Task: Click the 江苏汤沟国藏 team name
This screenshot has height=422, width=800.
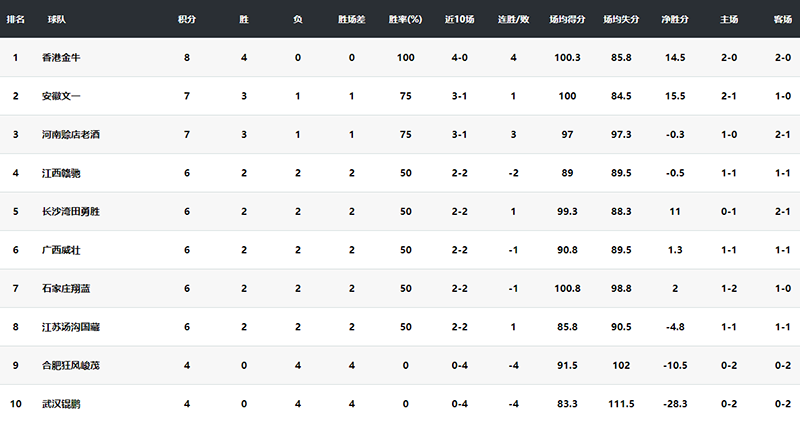Action: pos(71,327)
